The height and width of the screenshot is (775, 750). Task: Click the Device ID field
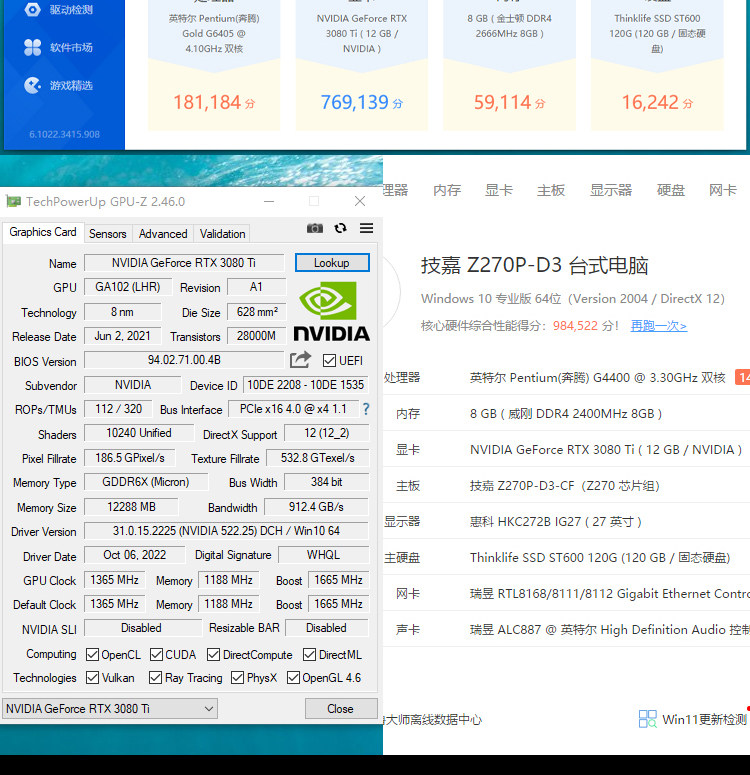click(x=306, y=385)
